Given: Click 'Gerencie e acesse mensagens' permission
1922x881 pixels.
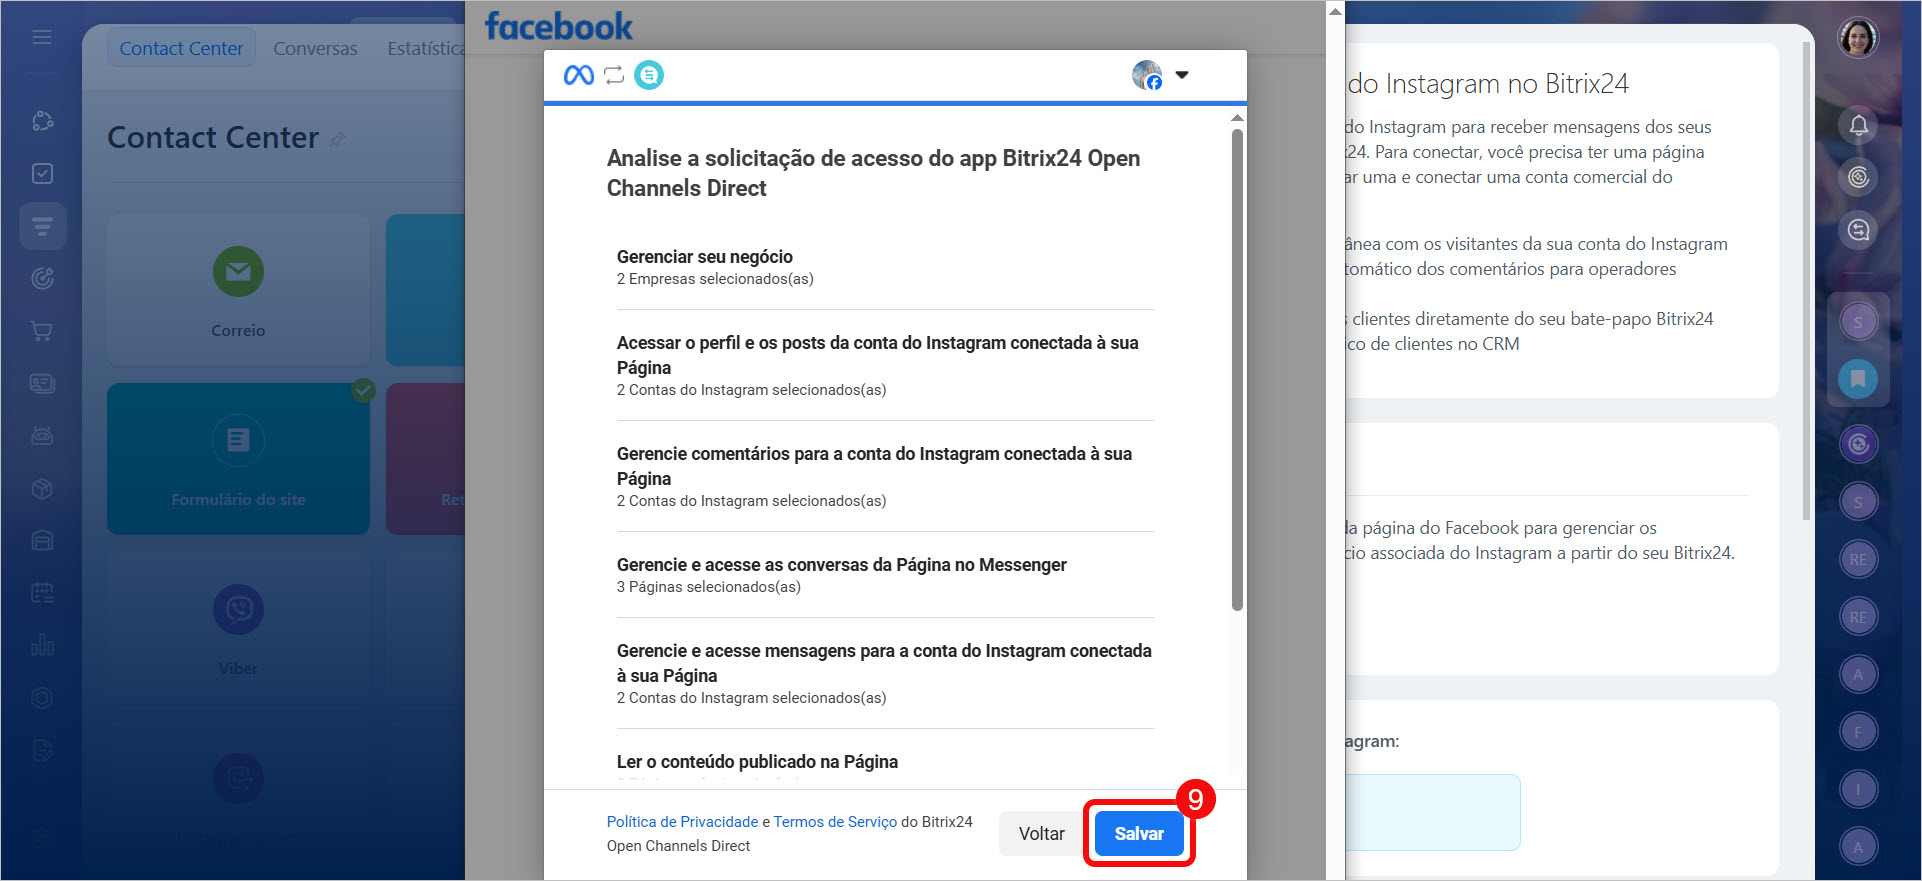Looking at the screenshot, I should coord(885,673).
